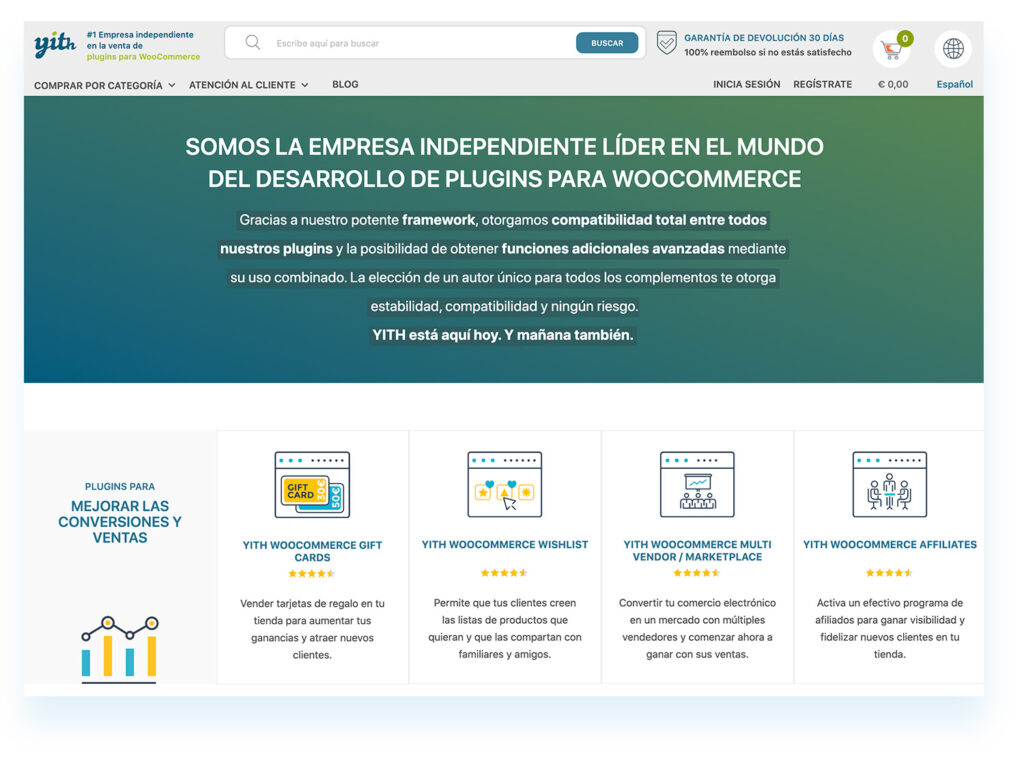Click the '100% reembolso si no estás satisfecho' text
Screen dimensions: 1024x774
point(767,52)
